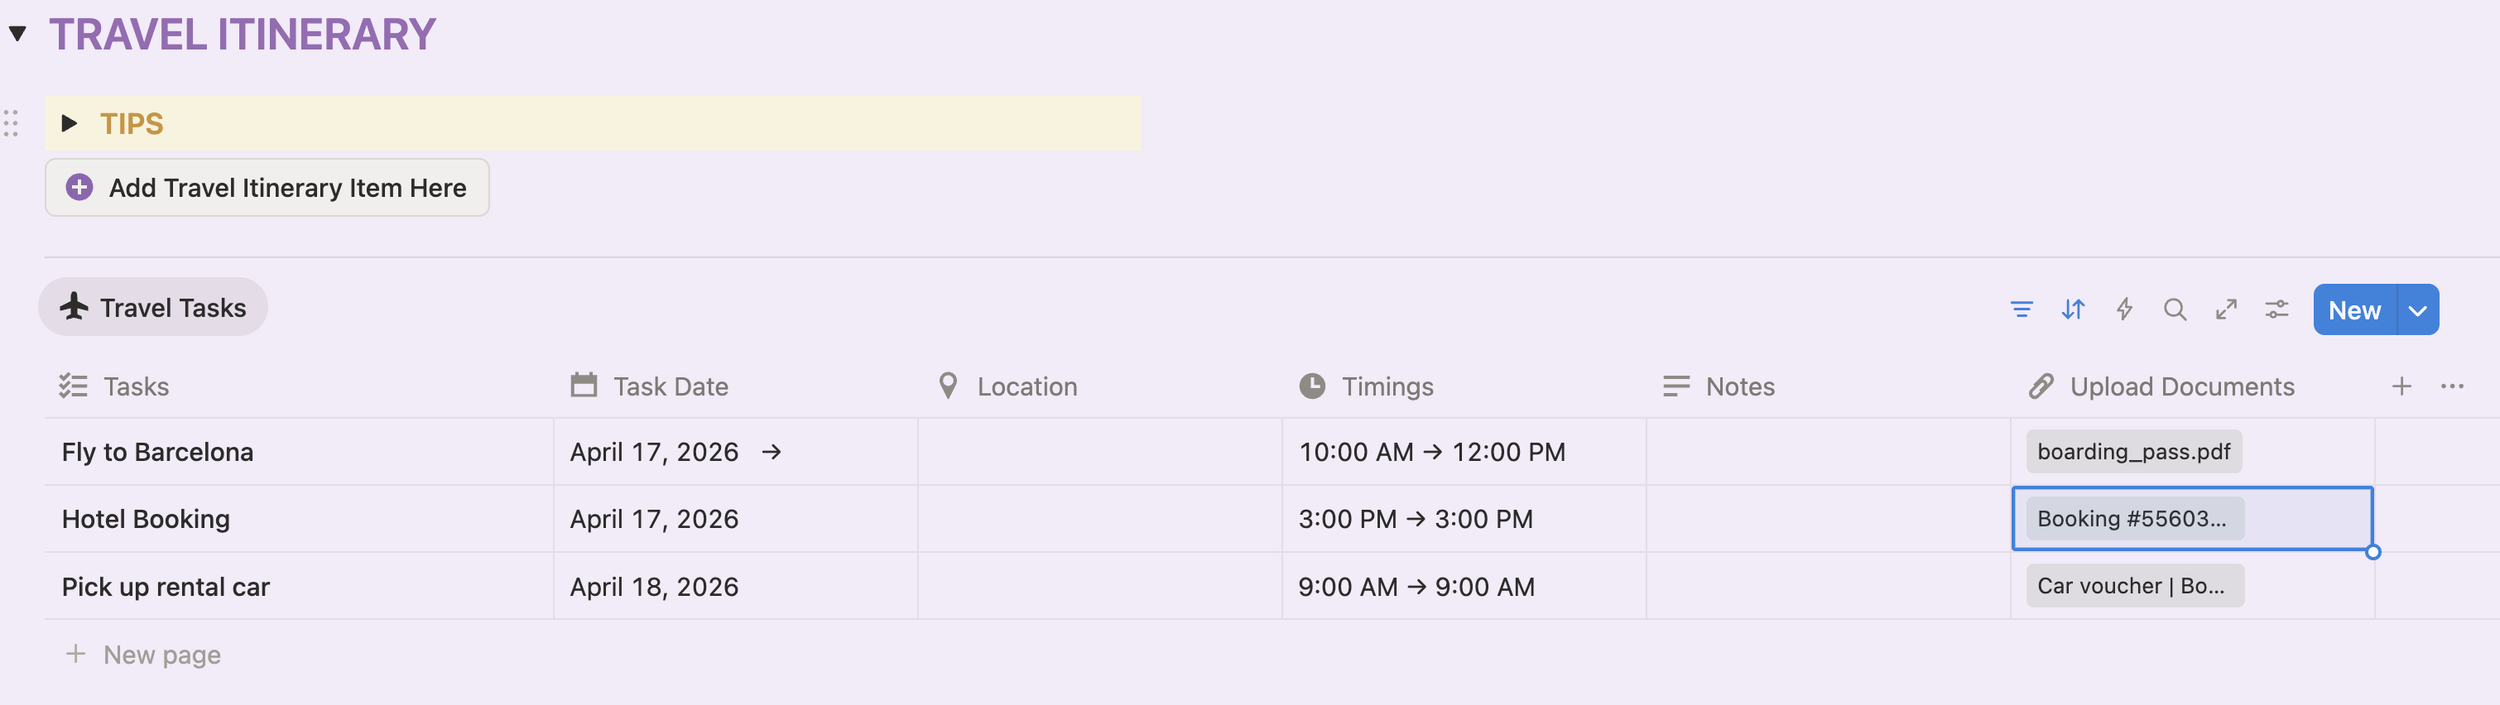Screen dimensions: 2500x705
Task: Open the three-dot column options menu
Action: tap(2452, 387)
